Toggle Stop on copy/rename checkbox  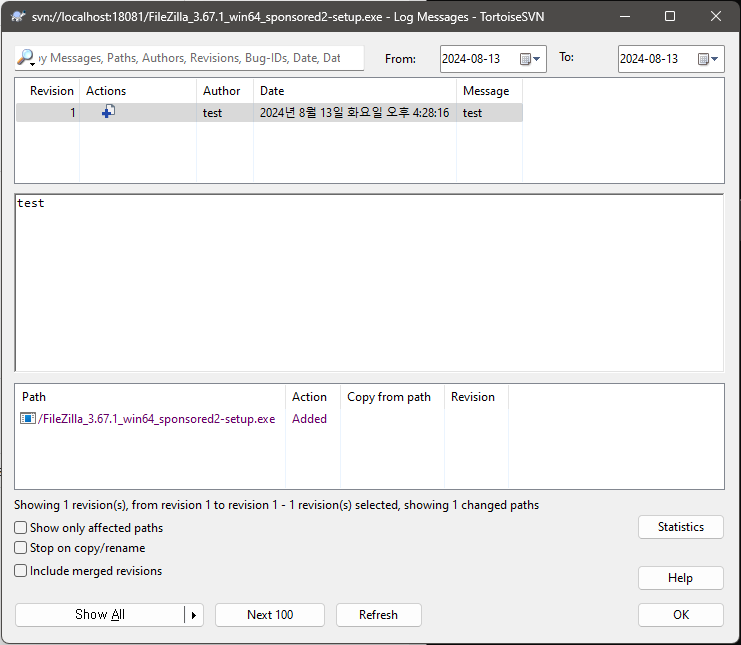click(20, 548)
